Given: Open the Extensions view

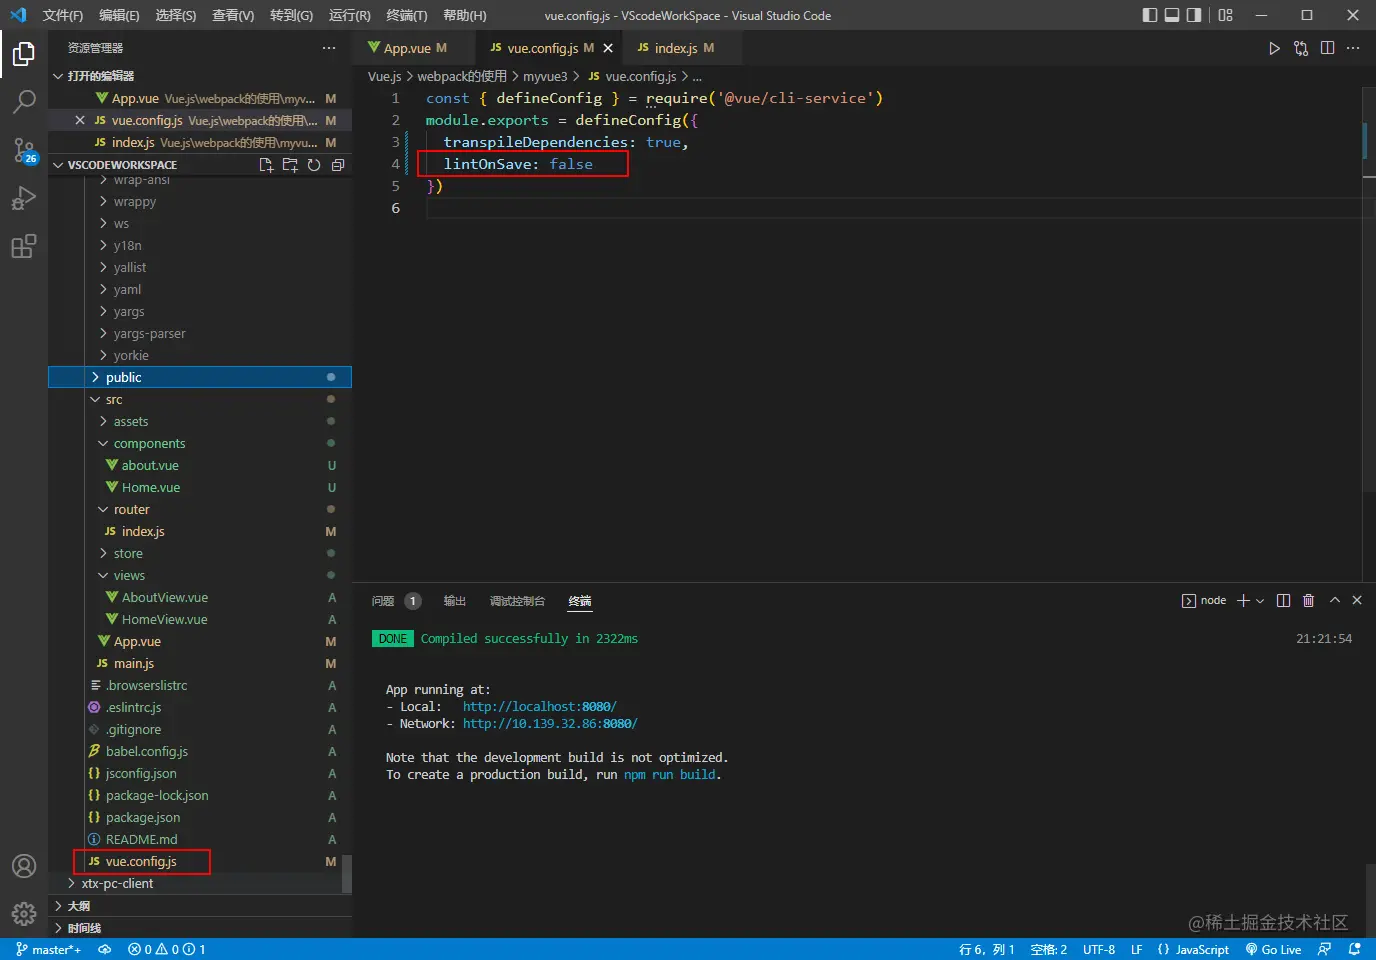Looking at the screenshot, I should click(x=24, y=246).
